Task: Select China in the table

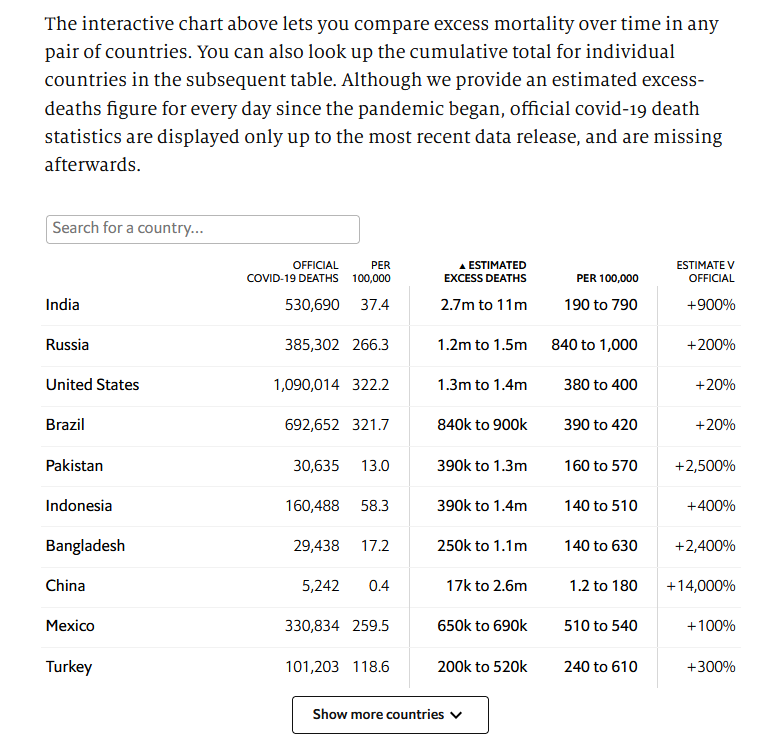Action: pos(65,586)
